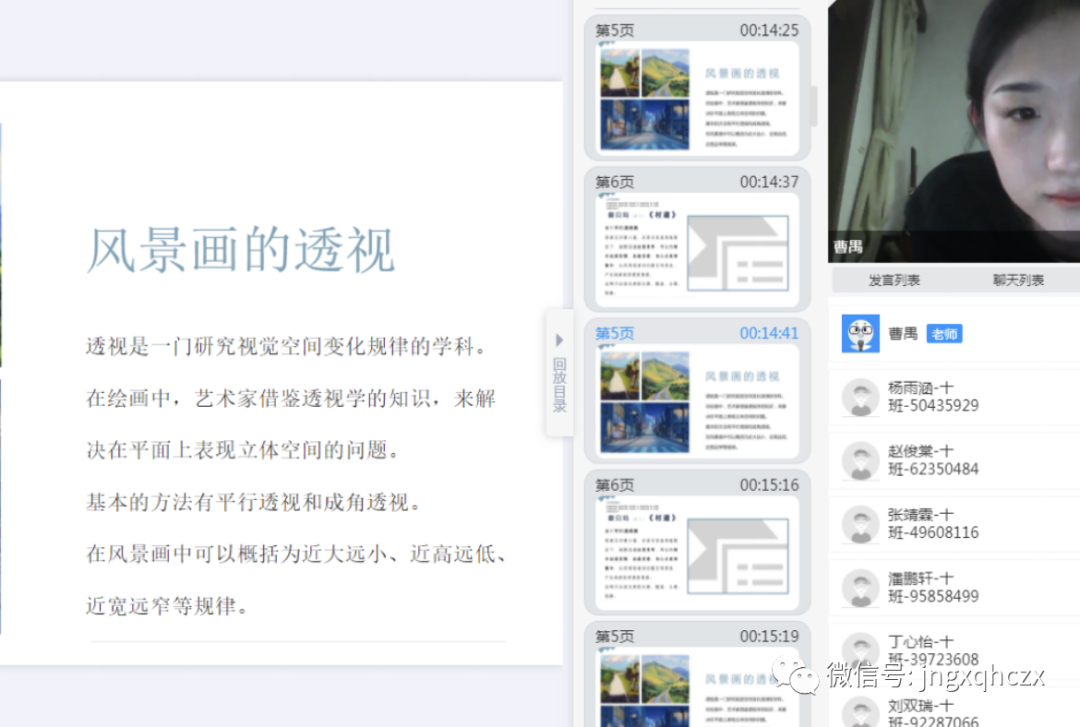This screenshot has height=727, width=1080.
Task: Switch to the 发言列表 tab
Action: (894, 280)
